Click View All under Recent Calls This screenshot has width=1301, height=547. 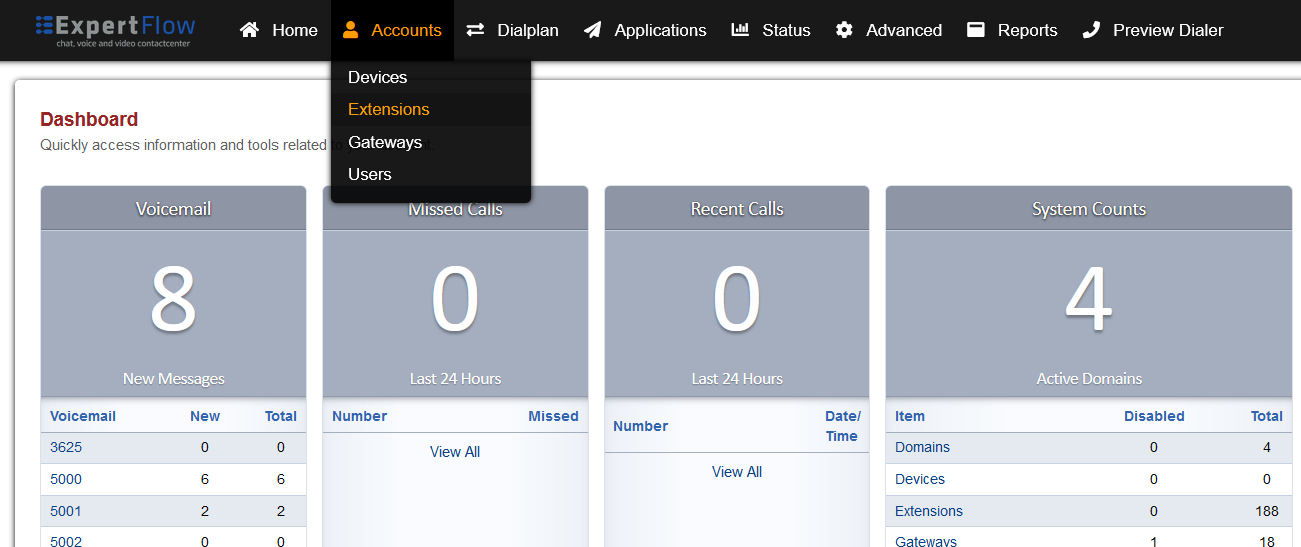737,472
